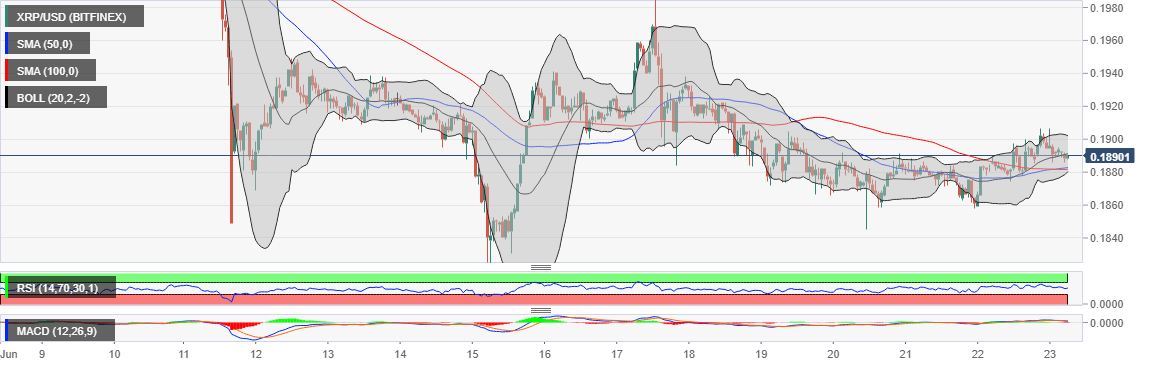Click the pane divider handle above MACD panel
The image size is (1153, 367).
(x=541, y=311)
